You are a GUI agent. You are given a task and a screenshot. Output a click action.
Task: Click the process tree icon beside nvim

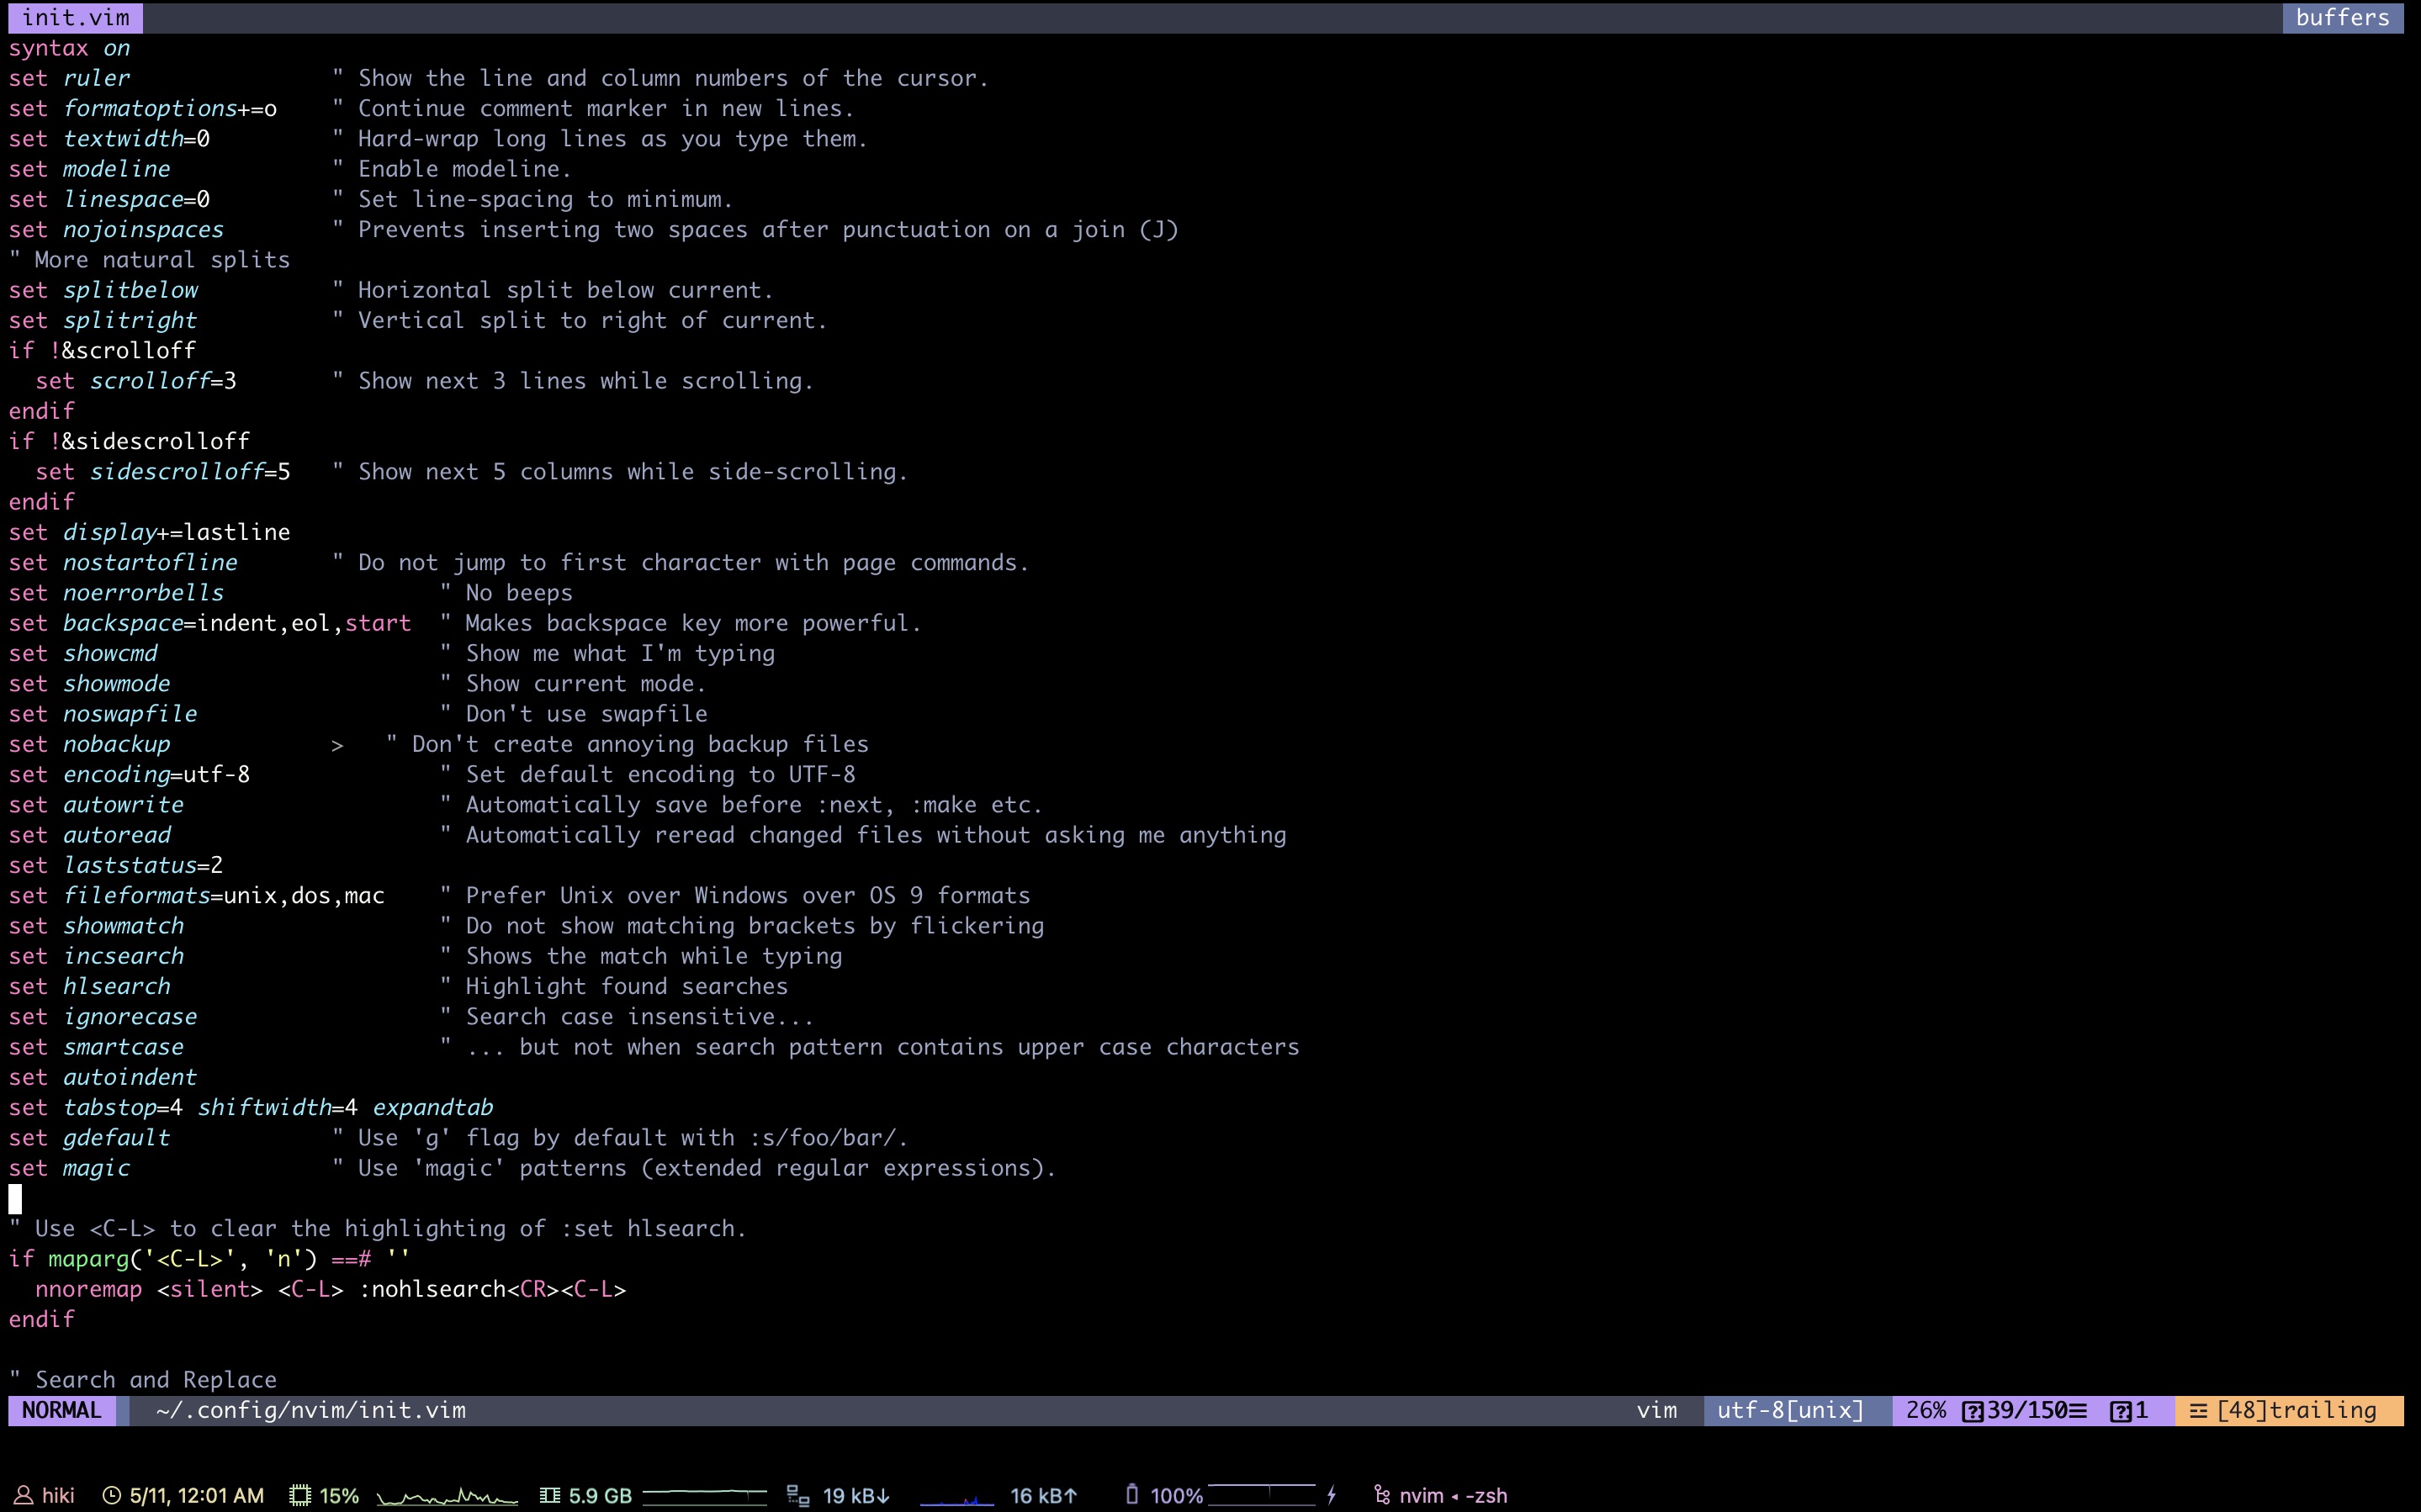click(1382, 1495)
